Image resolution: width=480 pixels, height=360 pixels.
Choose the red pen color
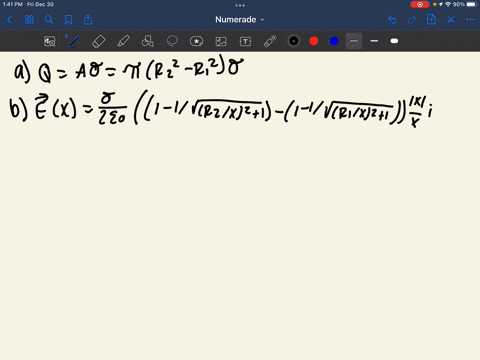(314, 41)
